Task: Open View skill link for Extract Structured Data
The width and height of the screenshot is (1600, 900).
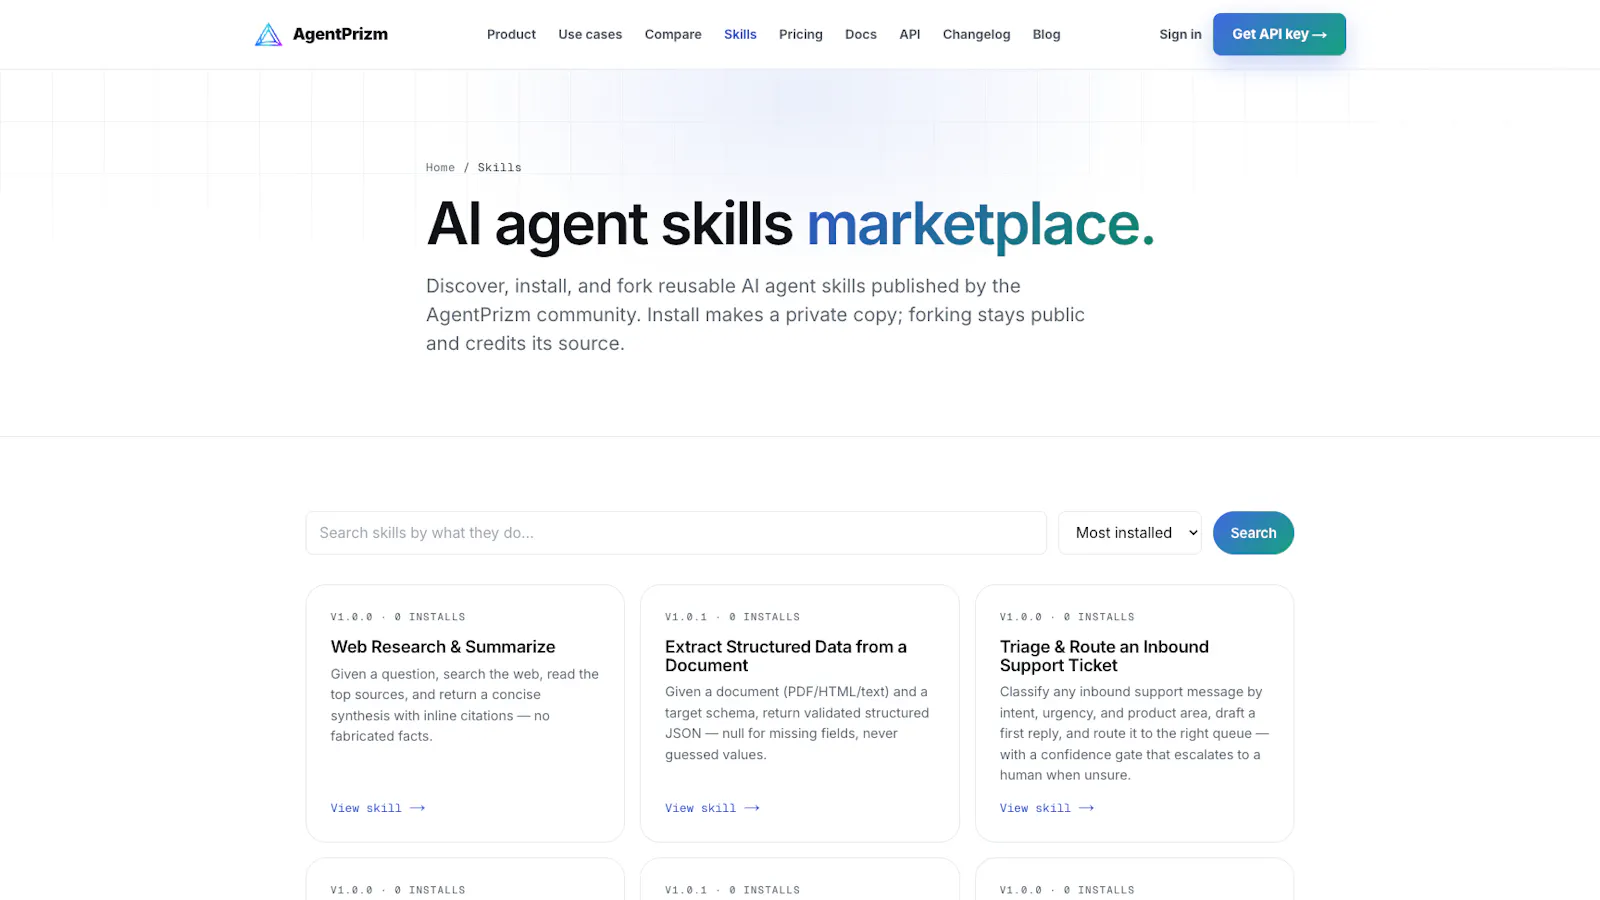Action: [712, 808]
